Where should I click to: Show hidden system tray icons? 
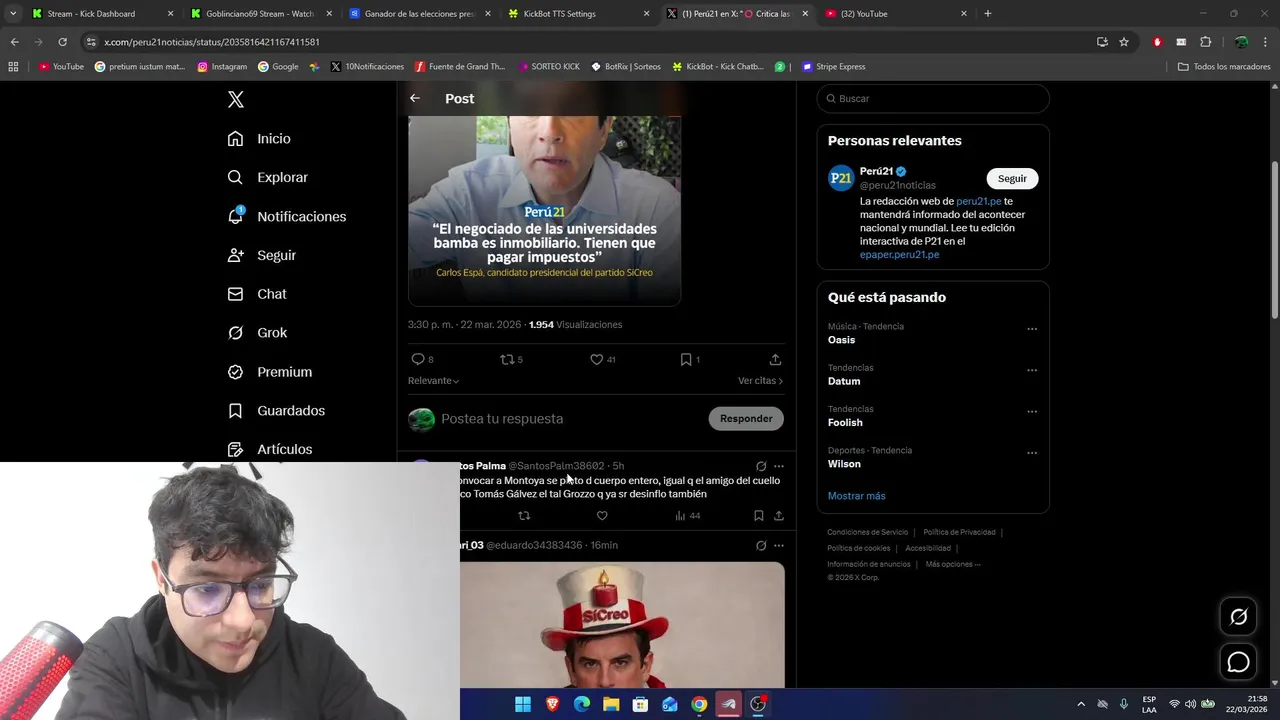coord(1081,704)
